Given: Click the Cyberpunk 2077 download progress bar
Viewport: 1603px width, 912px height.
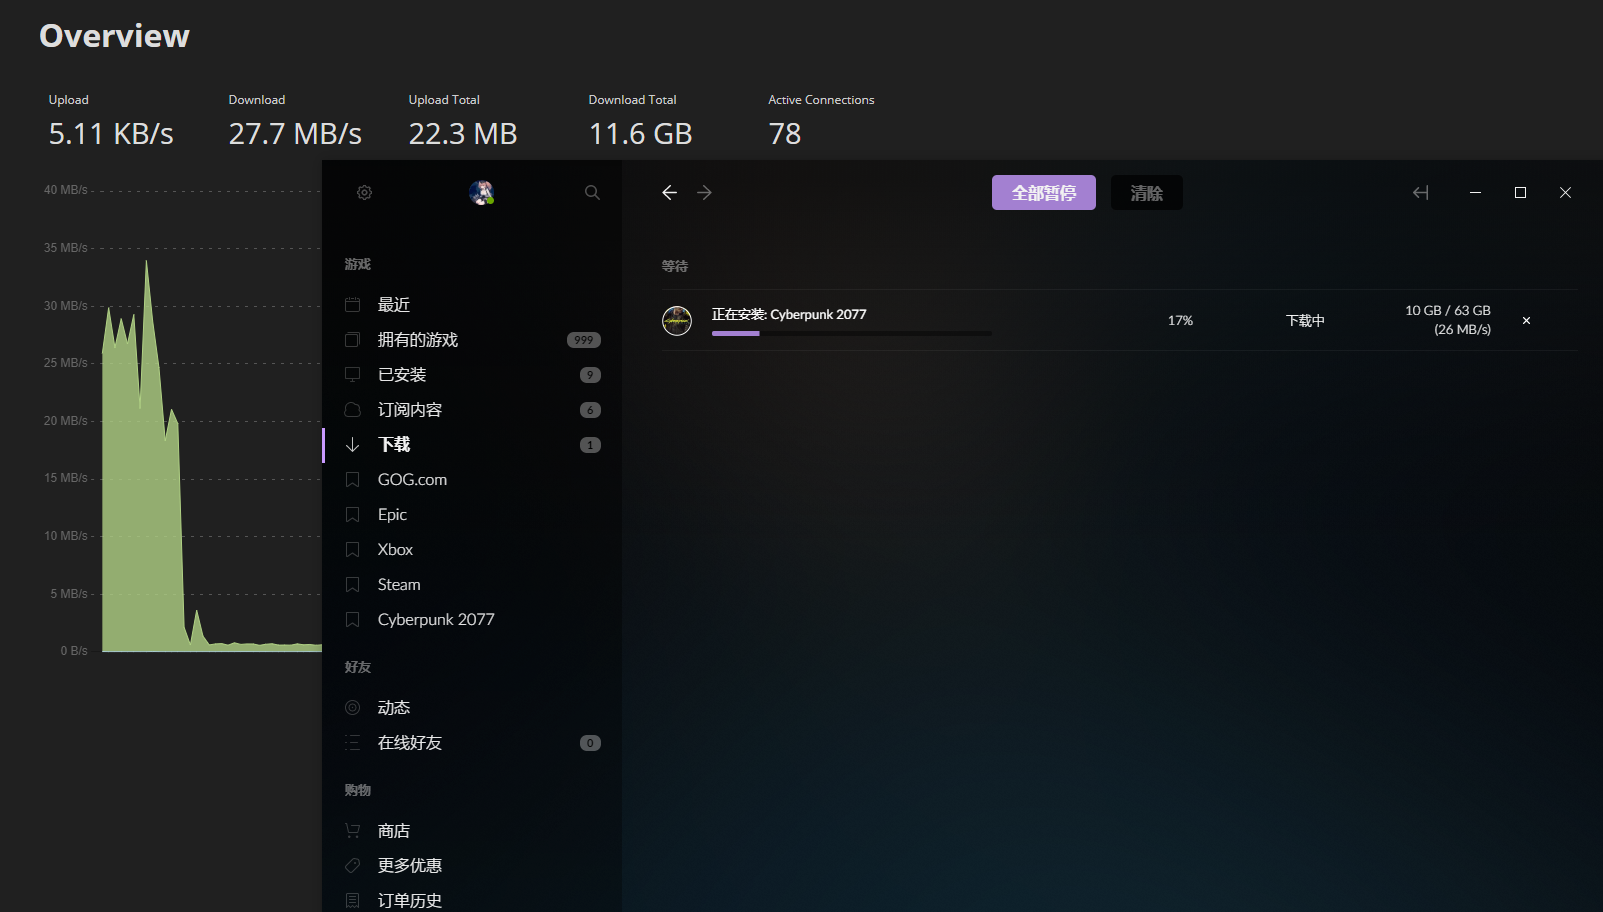Looking at the screenshot, I should [x=851, y=333].
